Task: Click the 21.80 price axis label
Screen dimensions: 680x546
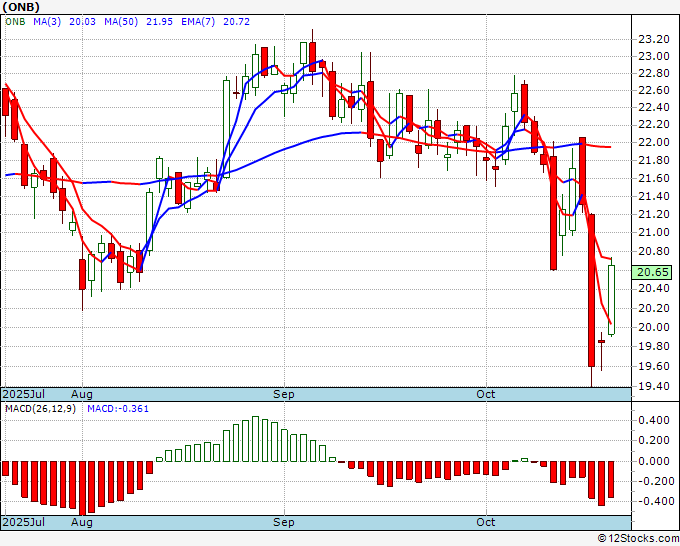Action: click(x=654, y=160)
